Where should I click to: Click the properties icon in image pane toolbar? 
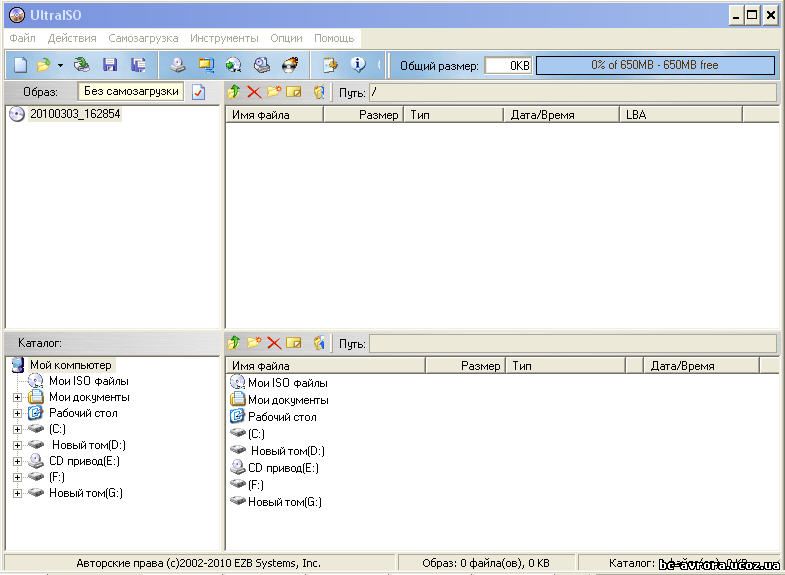[x=319, y=92]
